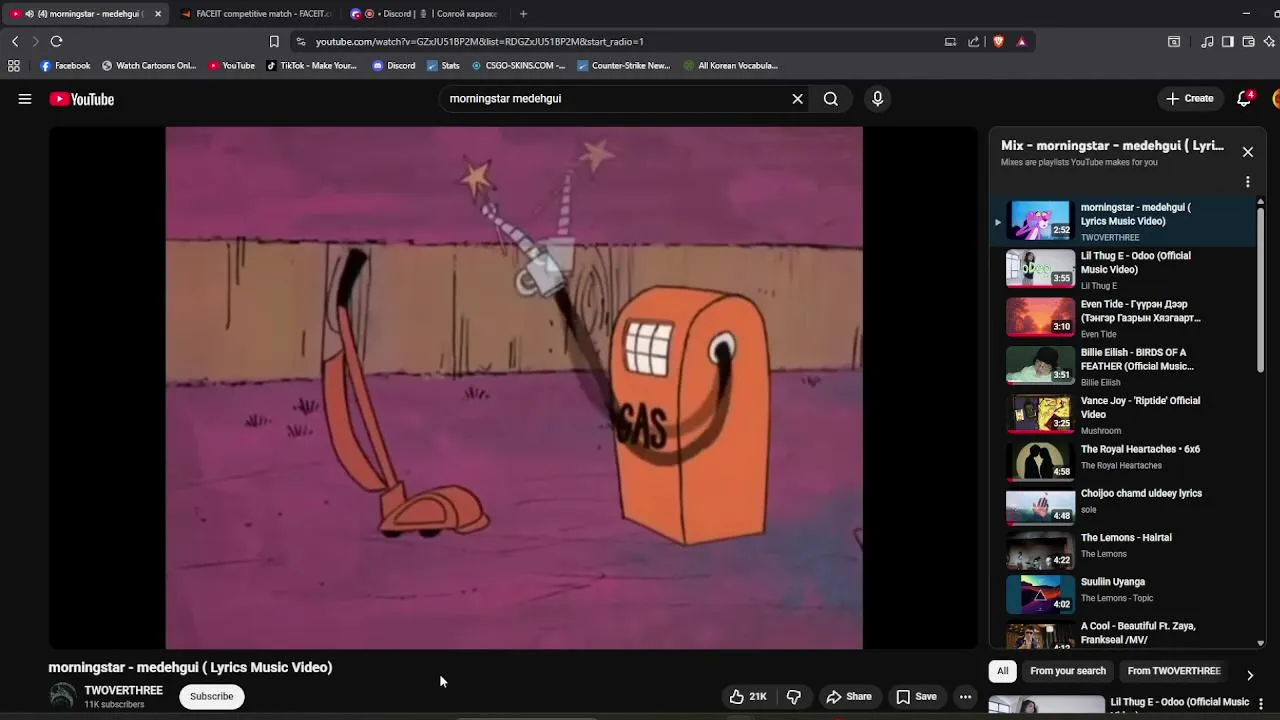The width and height of the screenshot is (1280, 720).
Task: Open CSGO-SKINS.COM bookmark
Action: [518, 66]
